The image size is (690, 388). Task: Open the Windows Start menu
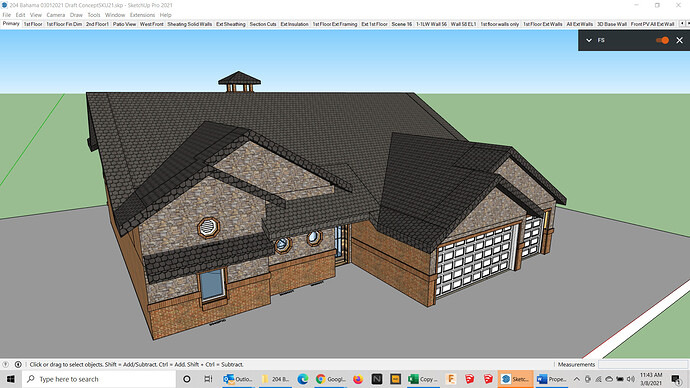point(11,379)
